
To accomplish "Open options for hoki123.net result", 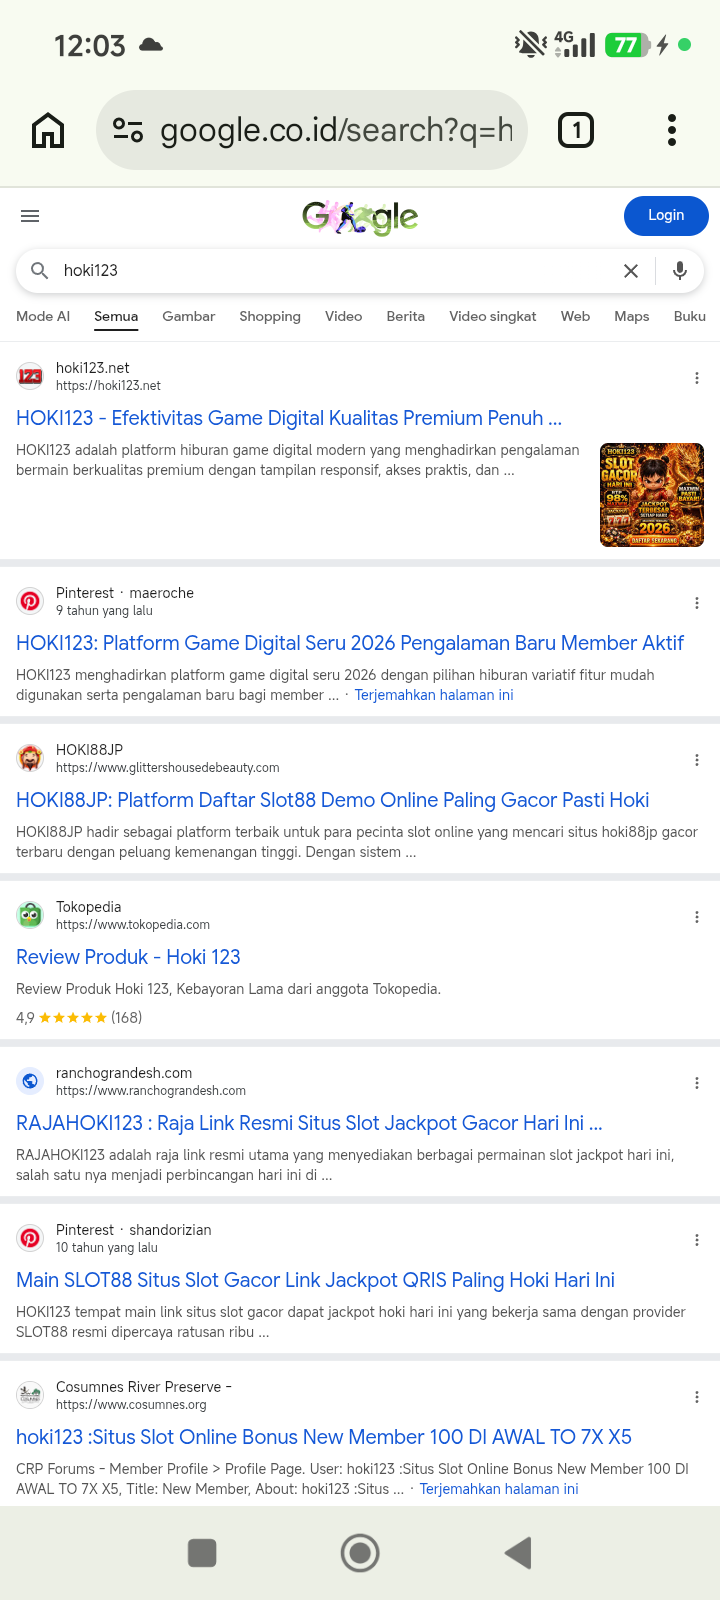I will (697, 378).
